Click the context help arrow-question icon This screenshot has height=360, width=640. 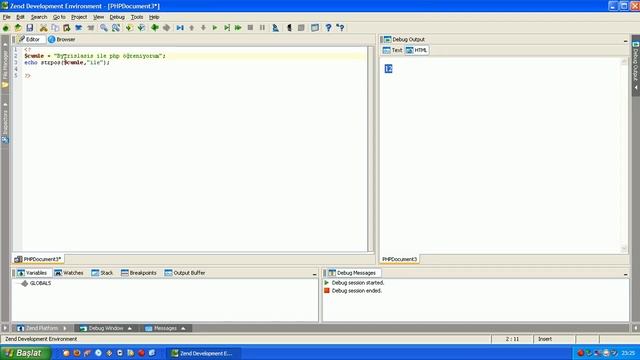tap(340, 28)
